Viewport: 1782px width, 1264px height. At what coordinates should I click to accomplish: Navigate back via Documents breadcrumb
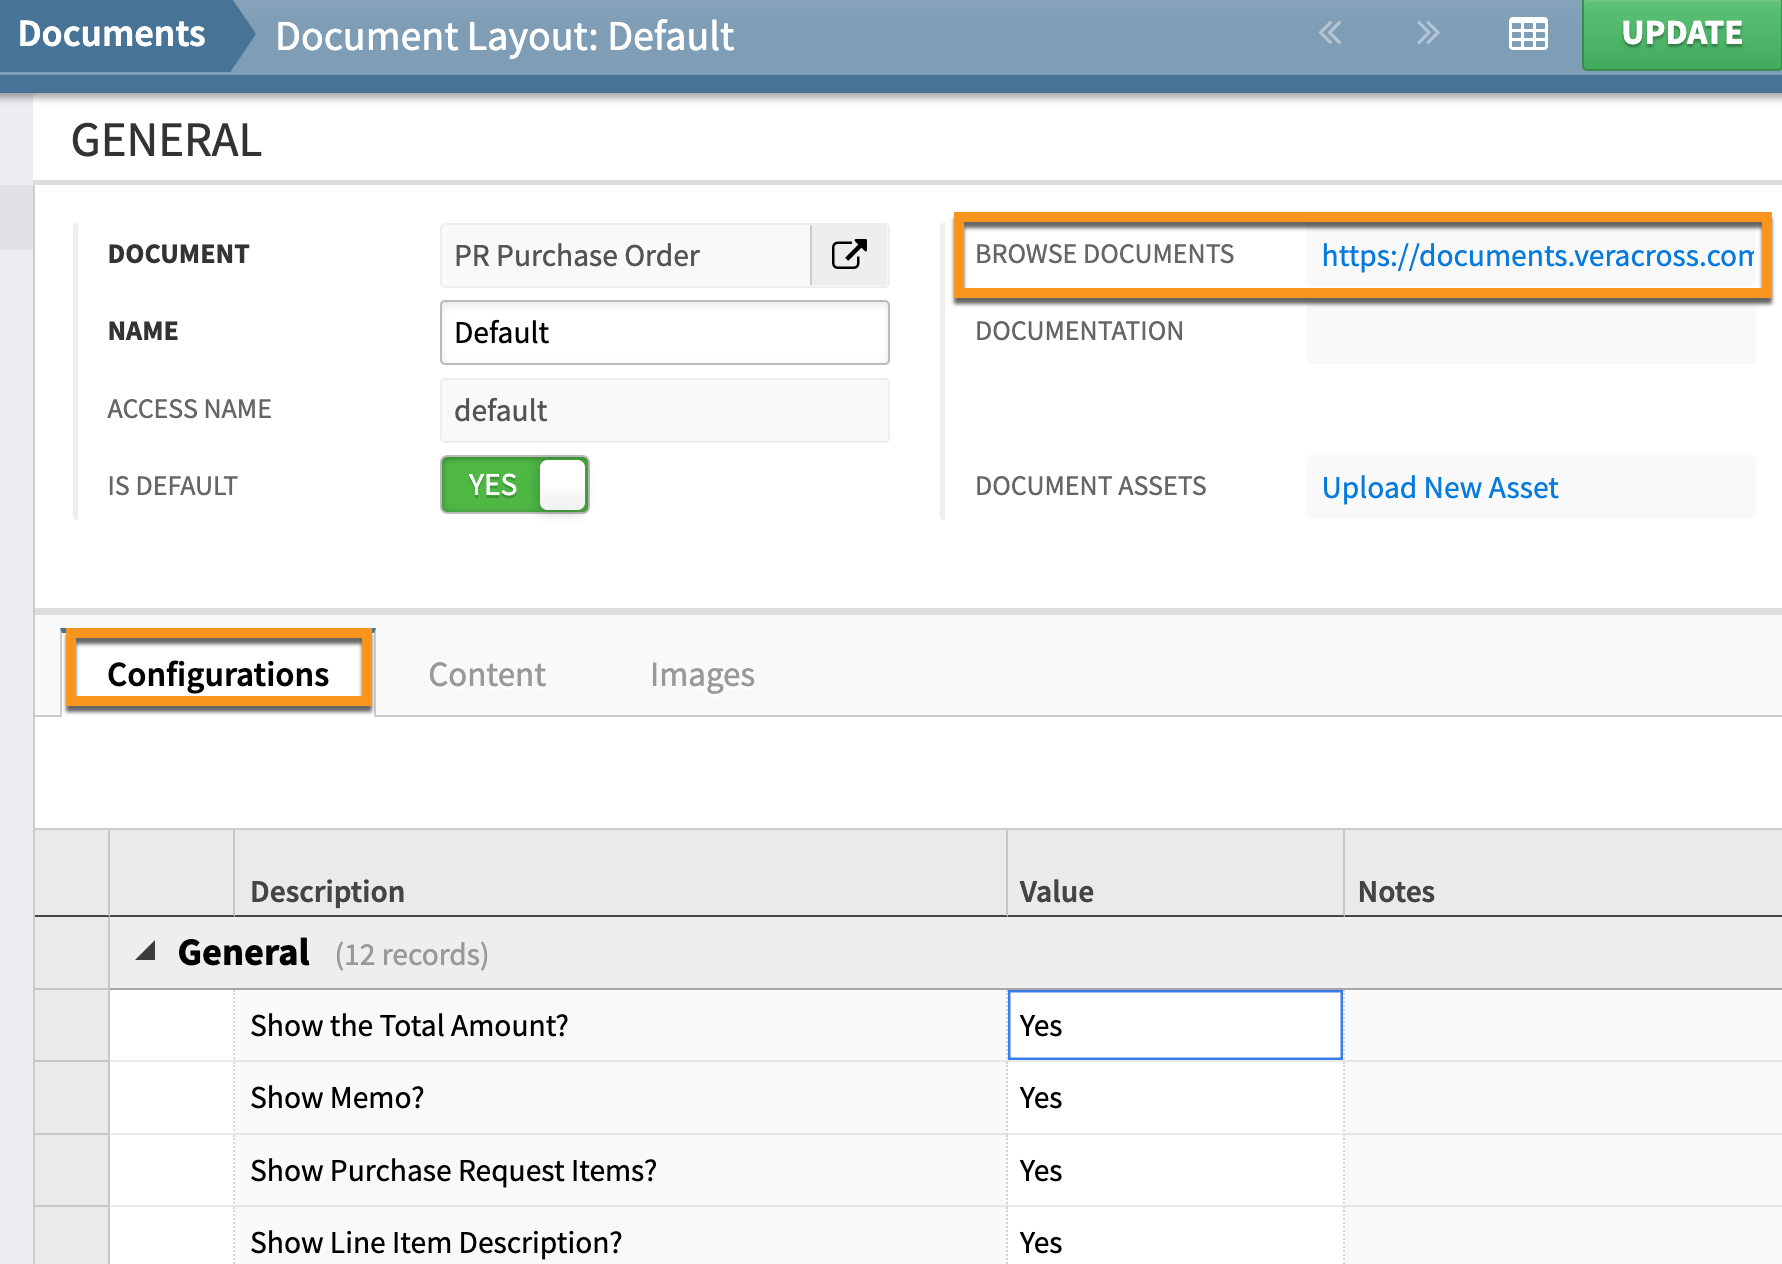click(x=111, y=33)
